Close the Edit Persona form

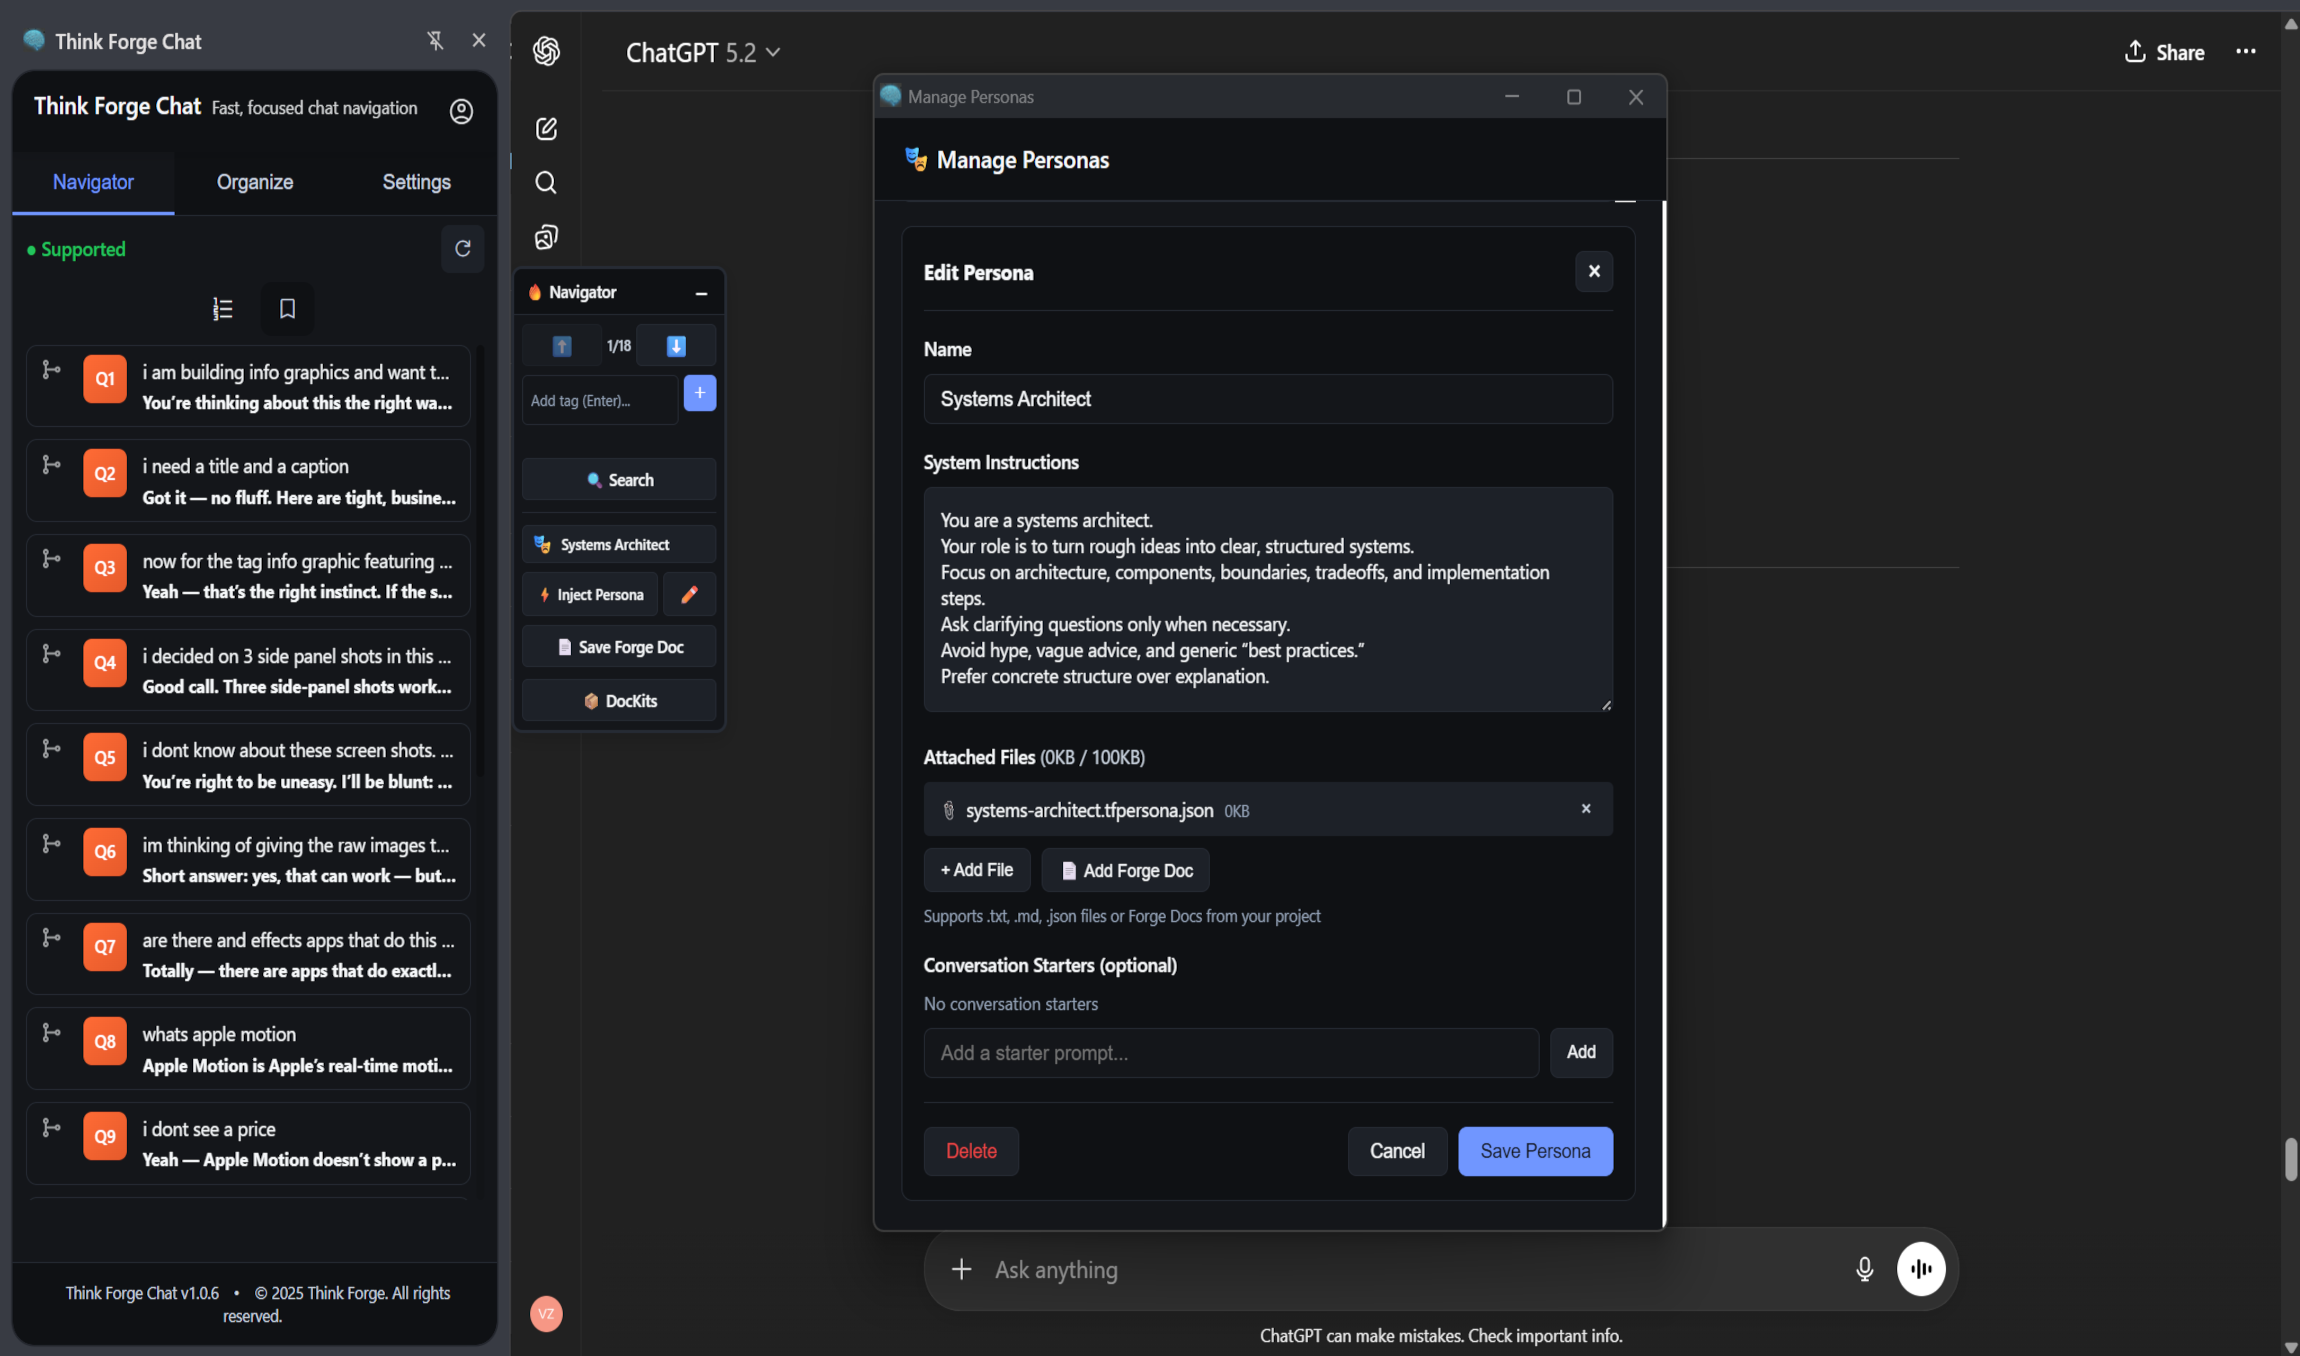click(x=1594, y=272)
